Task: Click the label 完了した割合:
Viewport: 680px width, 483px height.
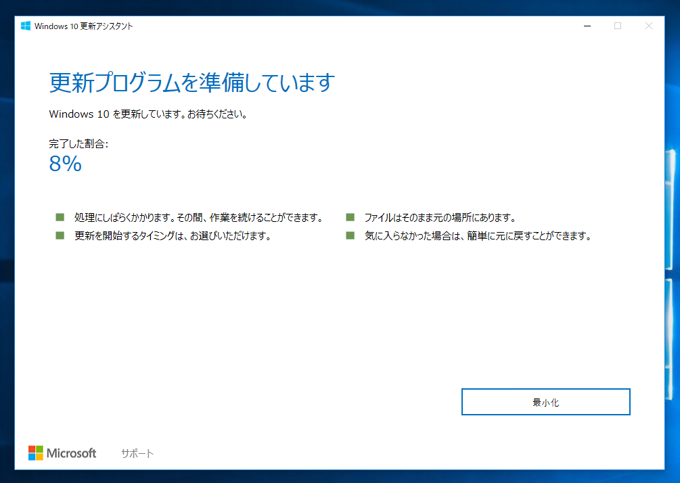Action: 78,144
